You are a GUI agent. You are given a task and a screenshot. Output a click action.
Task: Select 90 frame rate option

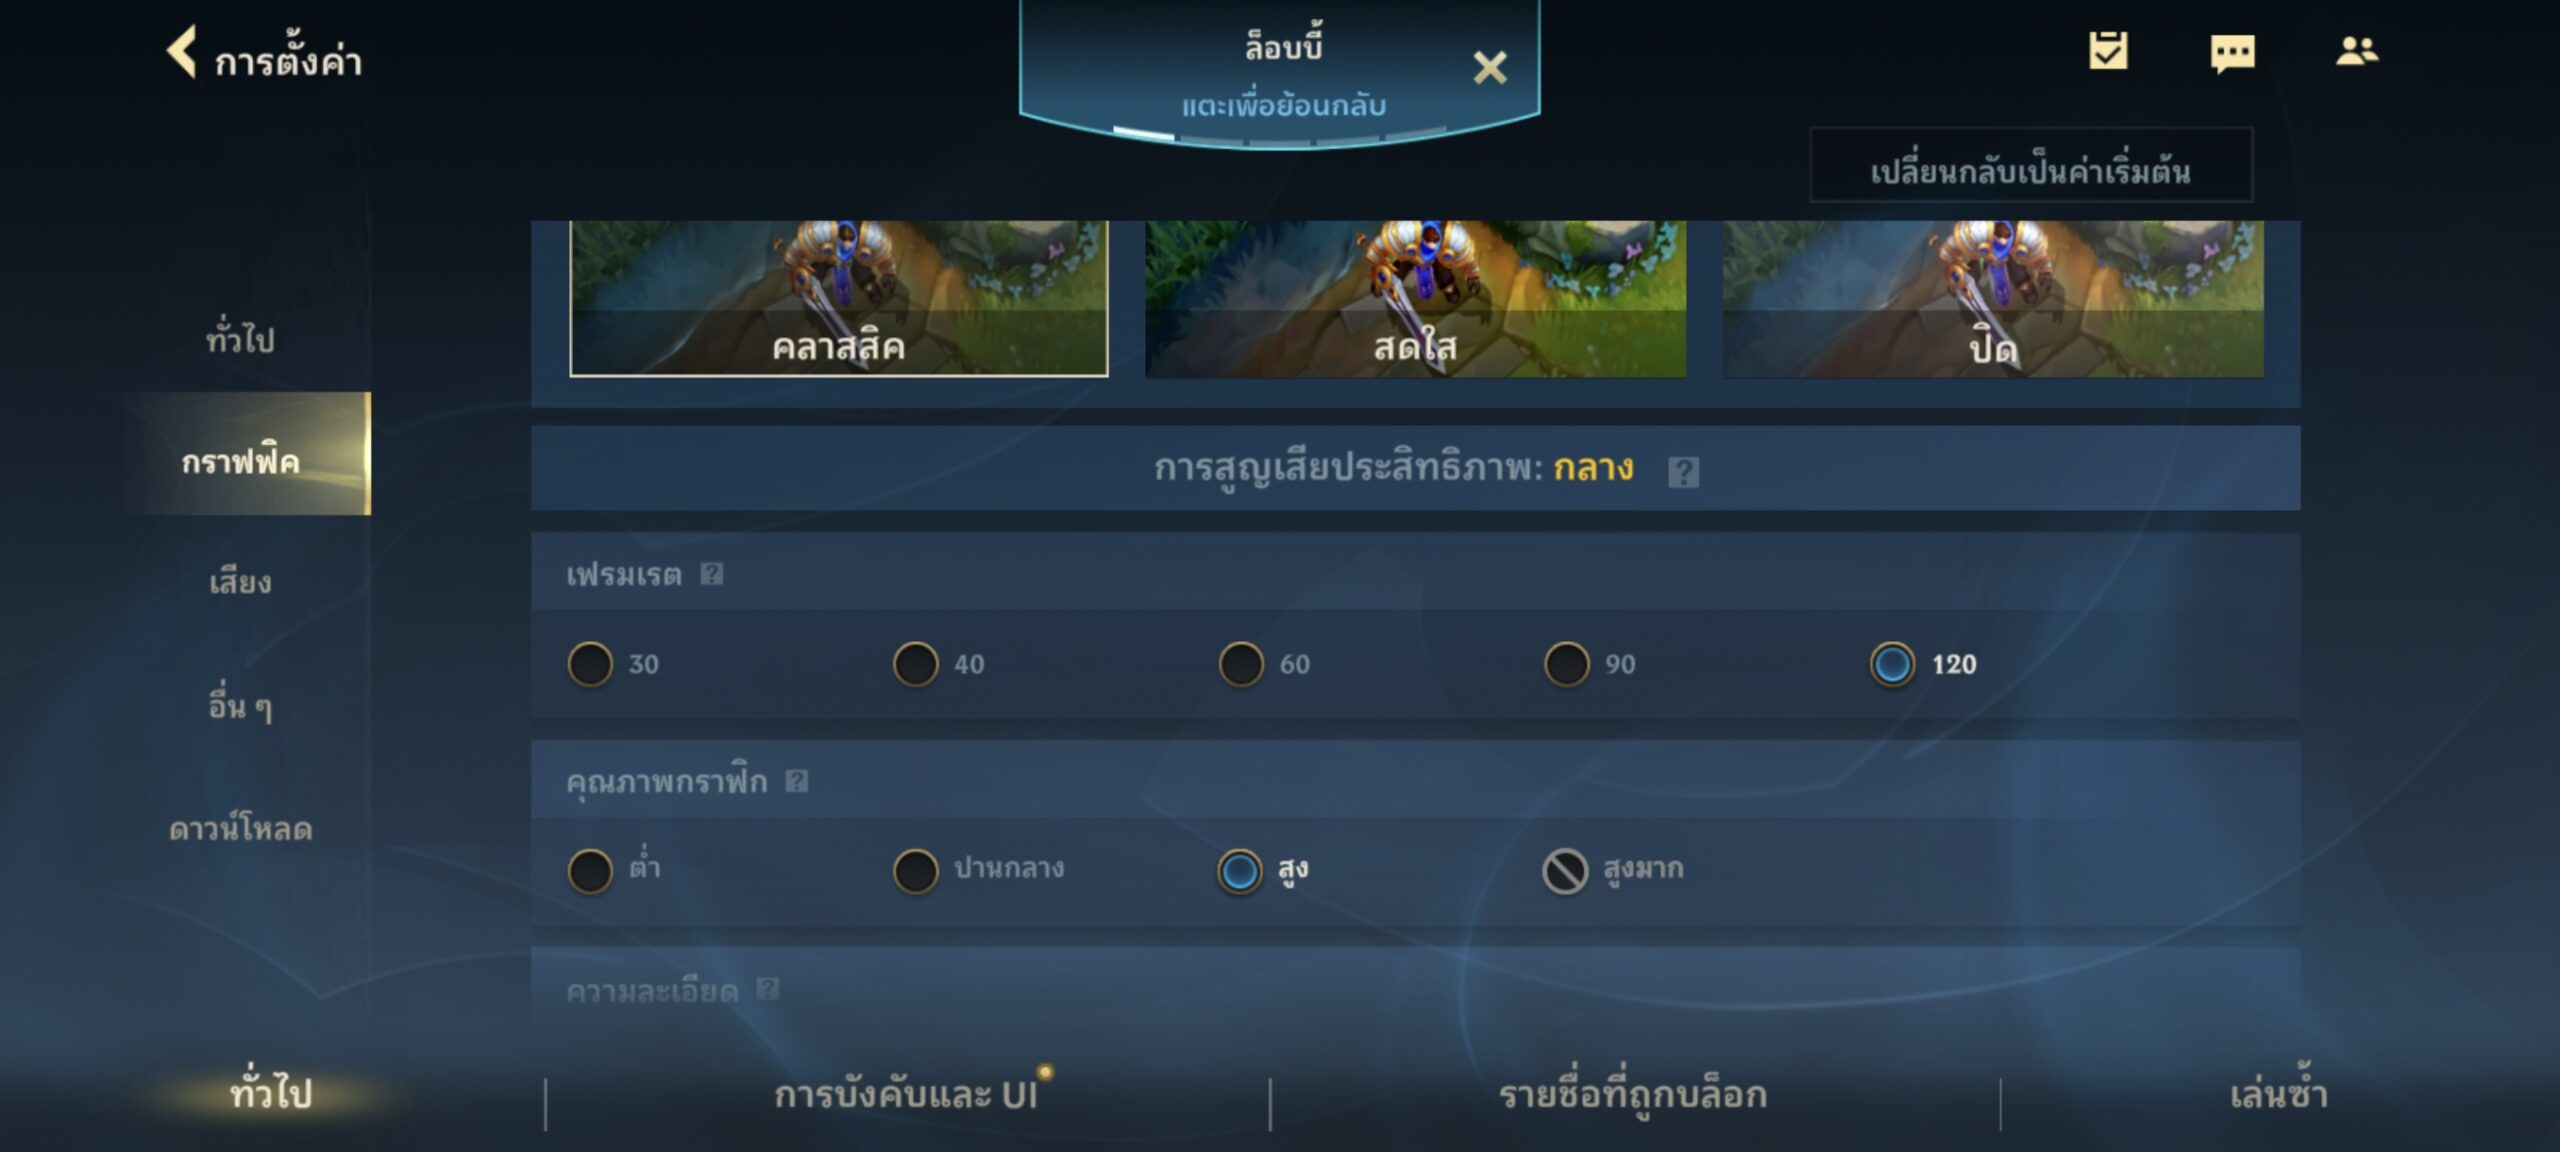coord(1566,664)
